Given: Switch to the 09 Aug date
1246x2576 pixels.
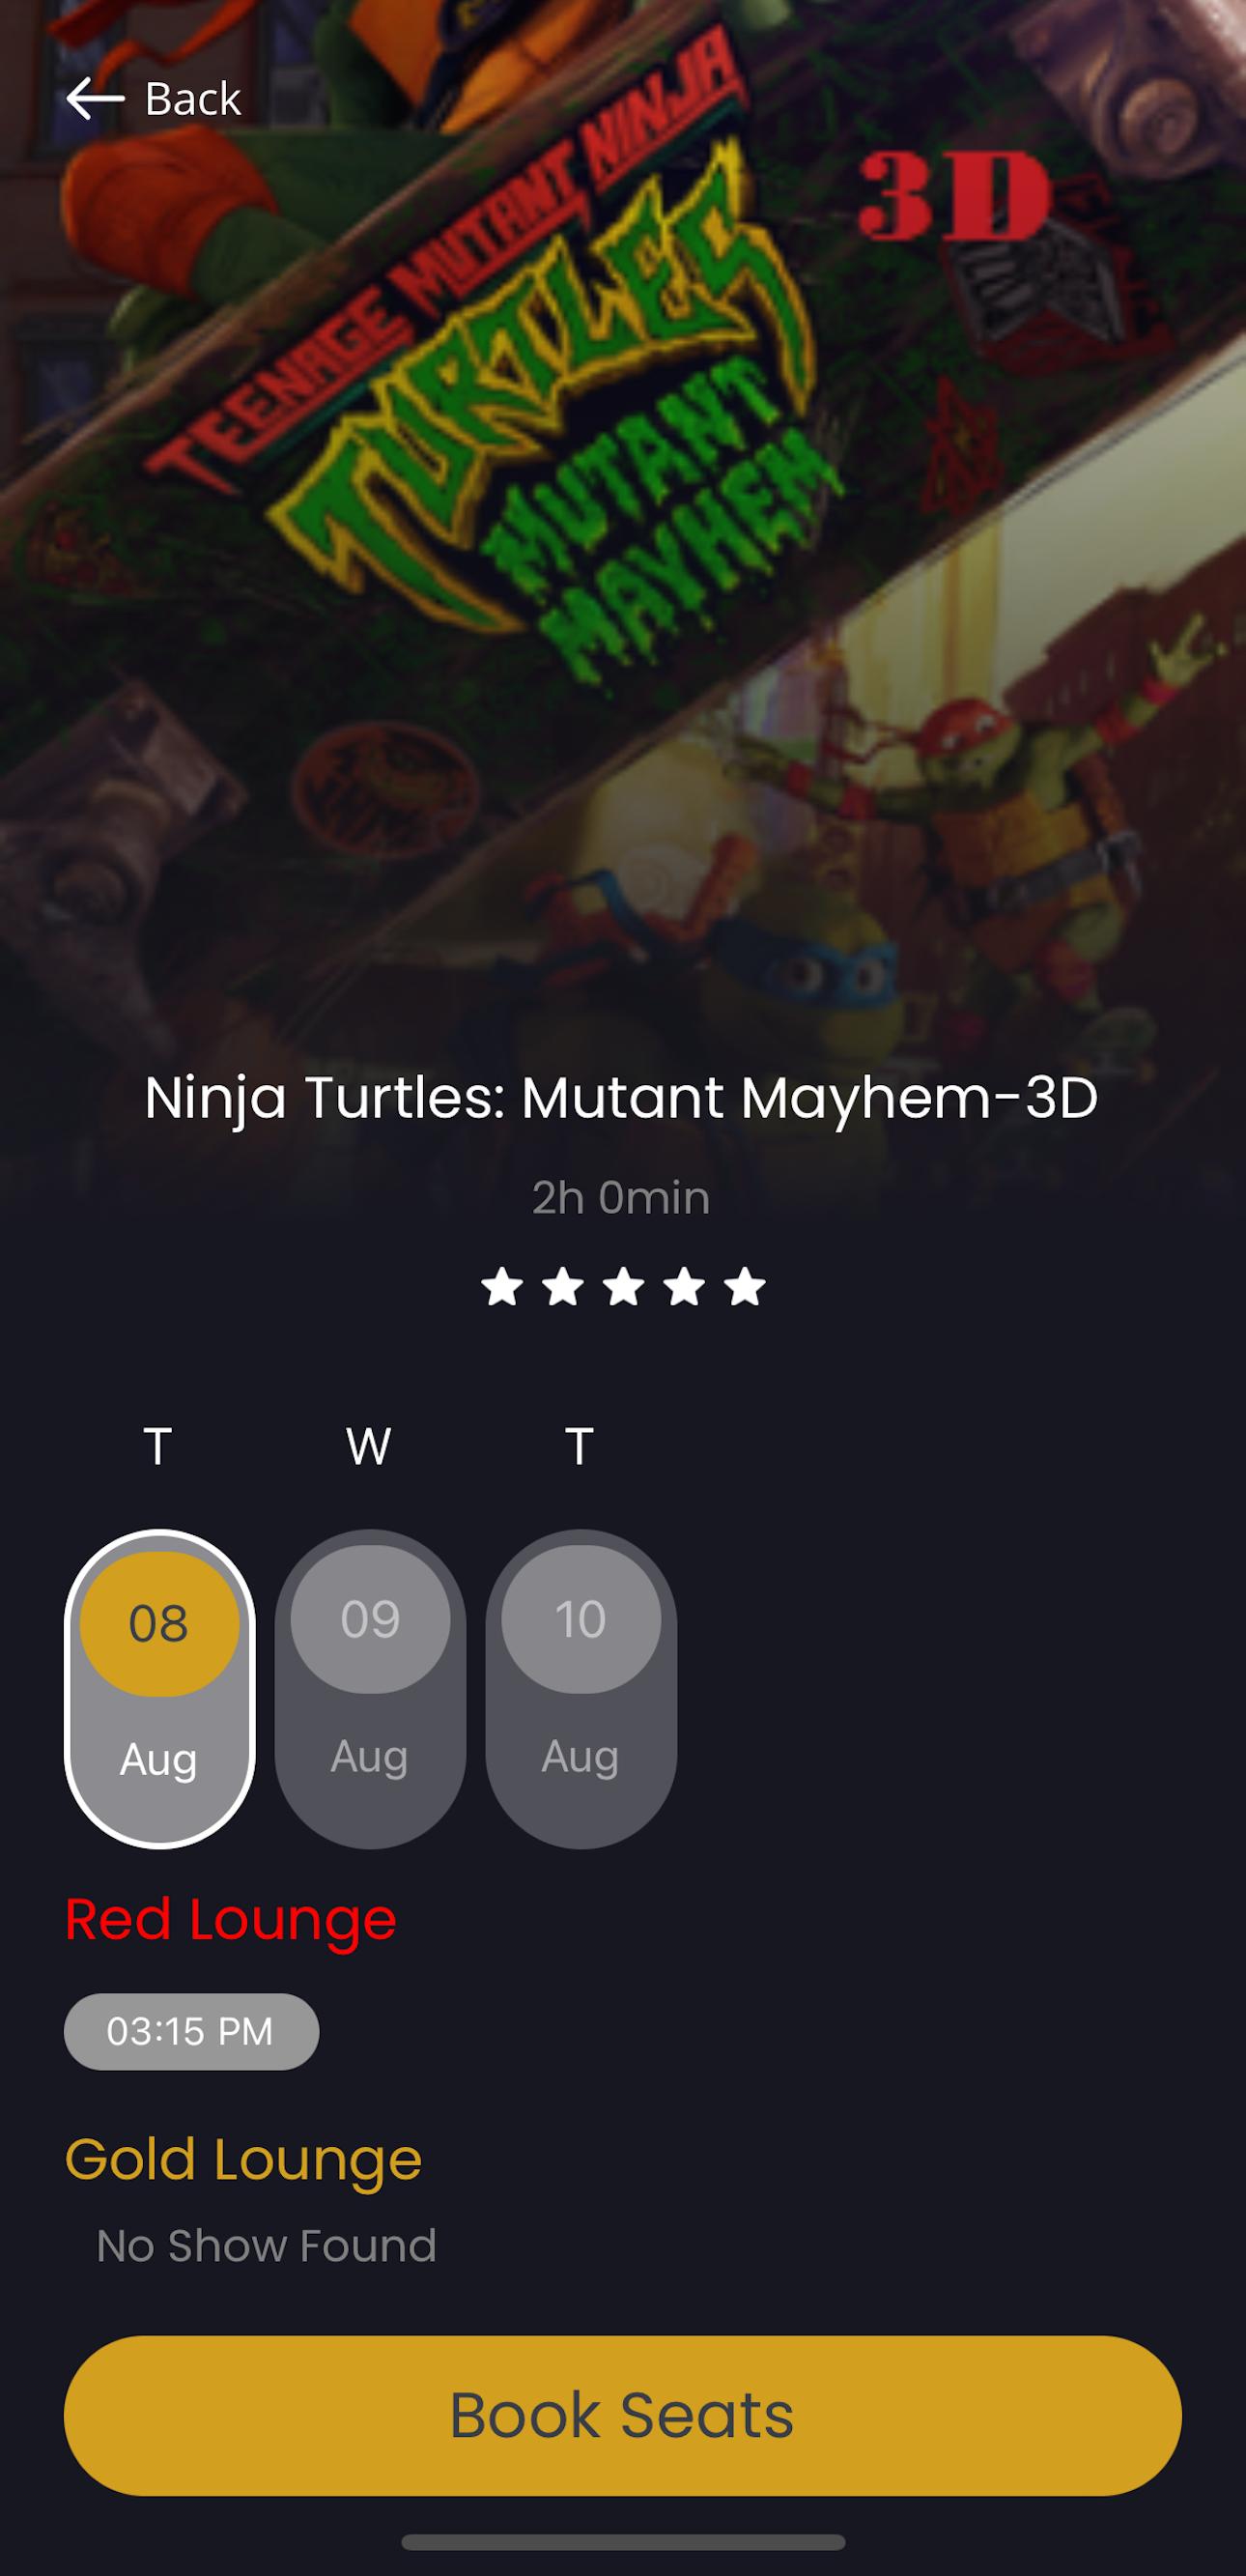Looking at the screenshot, I should 370,1688.
